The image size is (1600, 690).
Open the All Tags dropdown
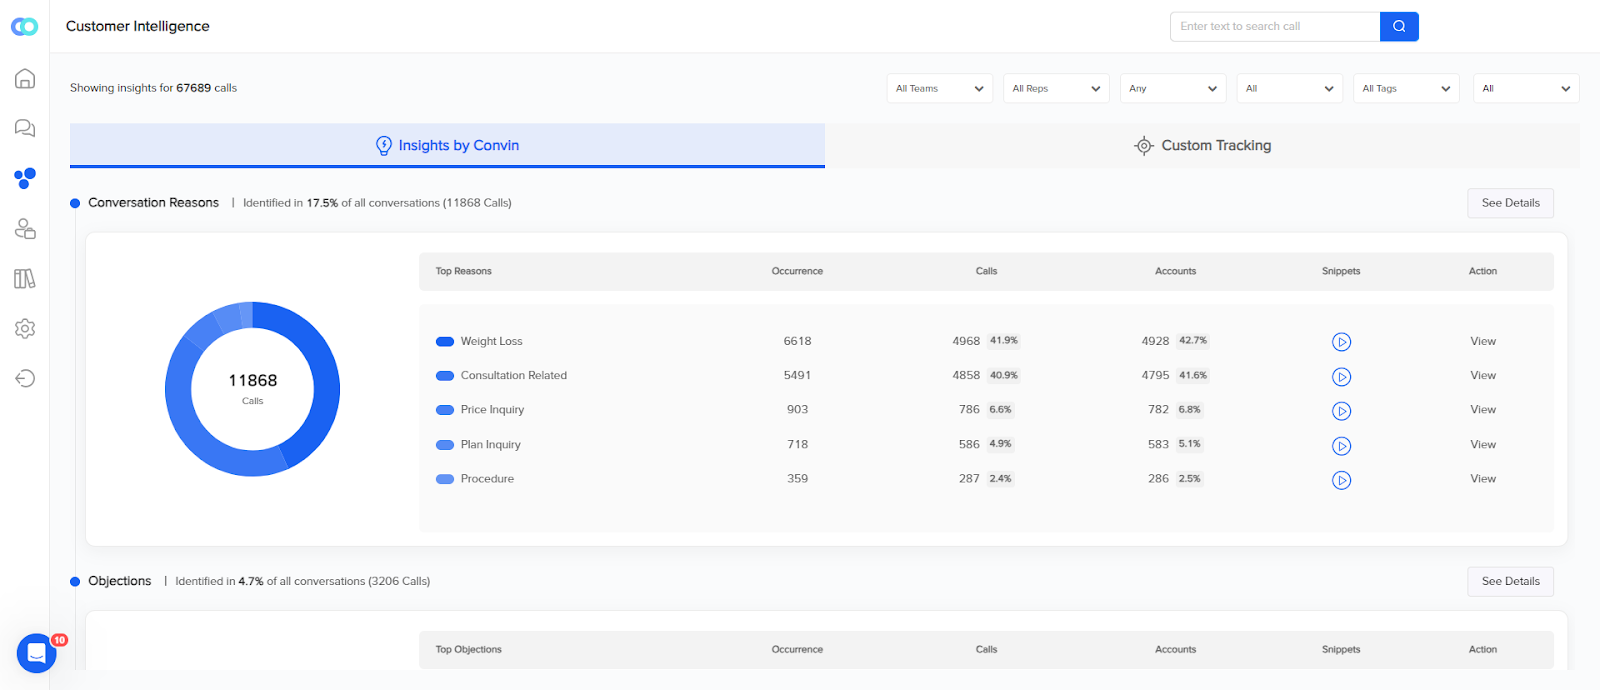(1406, 88)
